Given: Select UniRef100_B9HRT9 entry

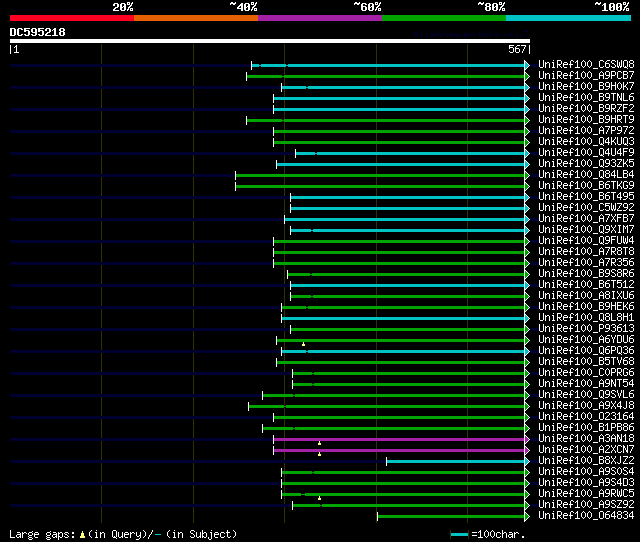Looking at the screenshot, I should [x=586, y=119].
